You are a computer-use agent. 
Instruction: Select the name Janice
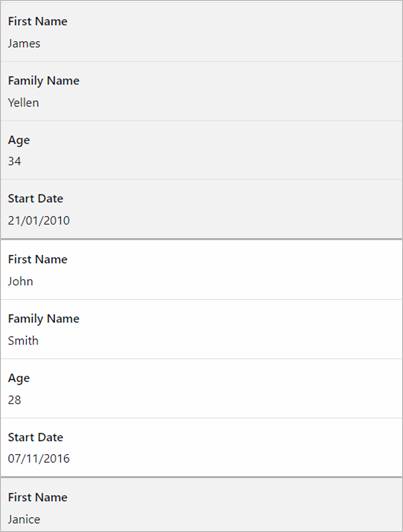pyautogui.click(x=24, y=519)
